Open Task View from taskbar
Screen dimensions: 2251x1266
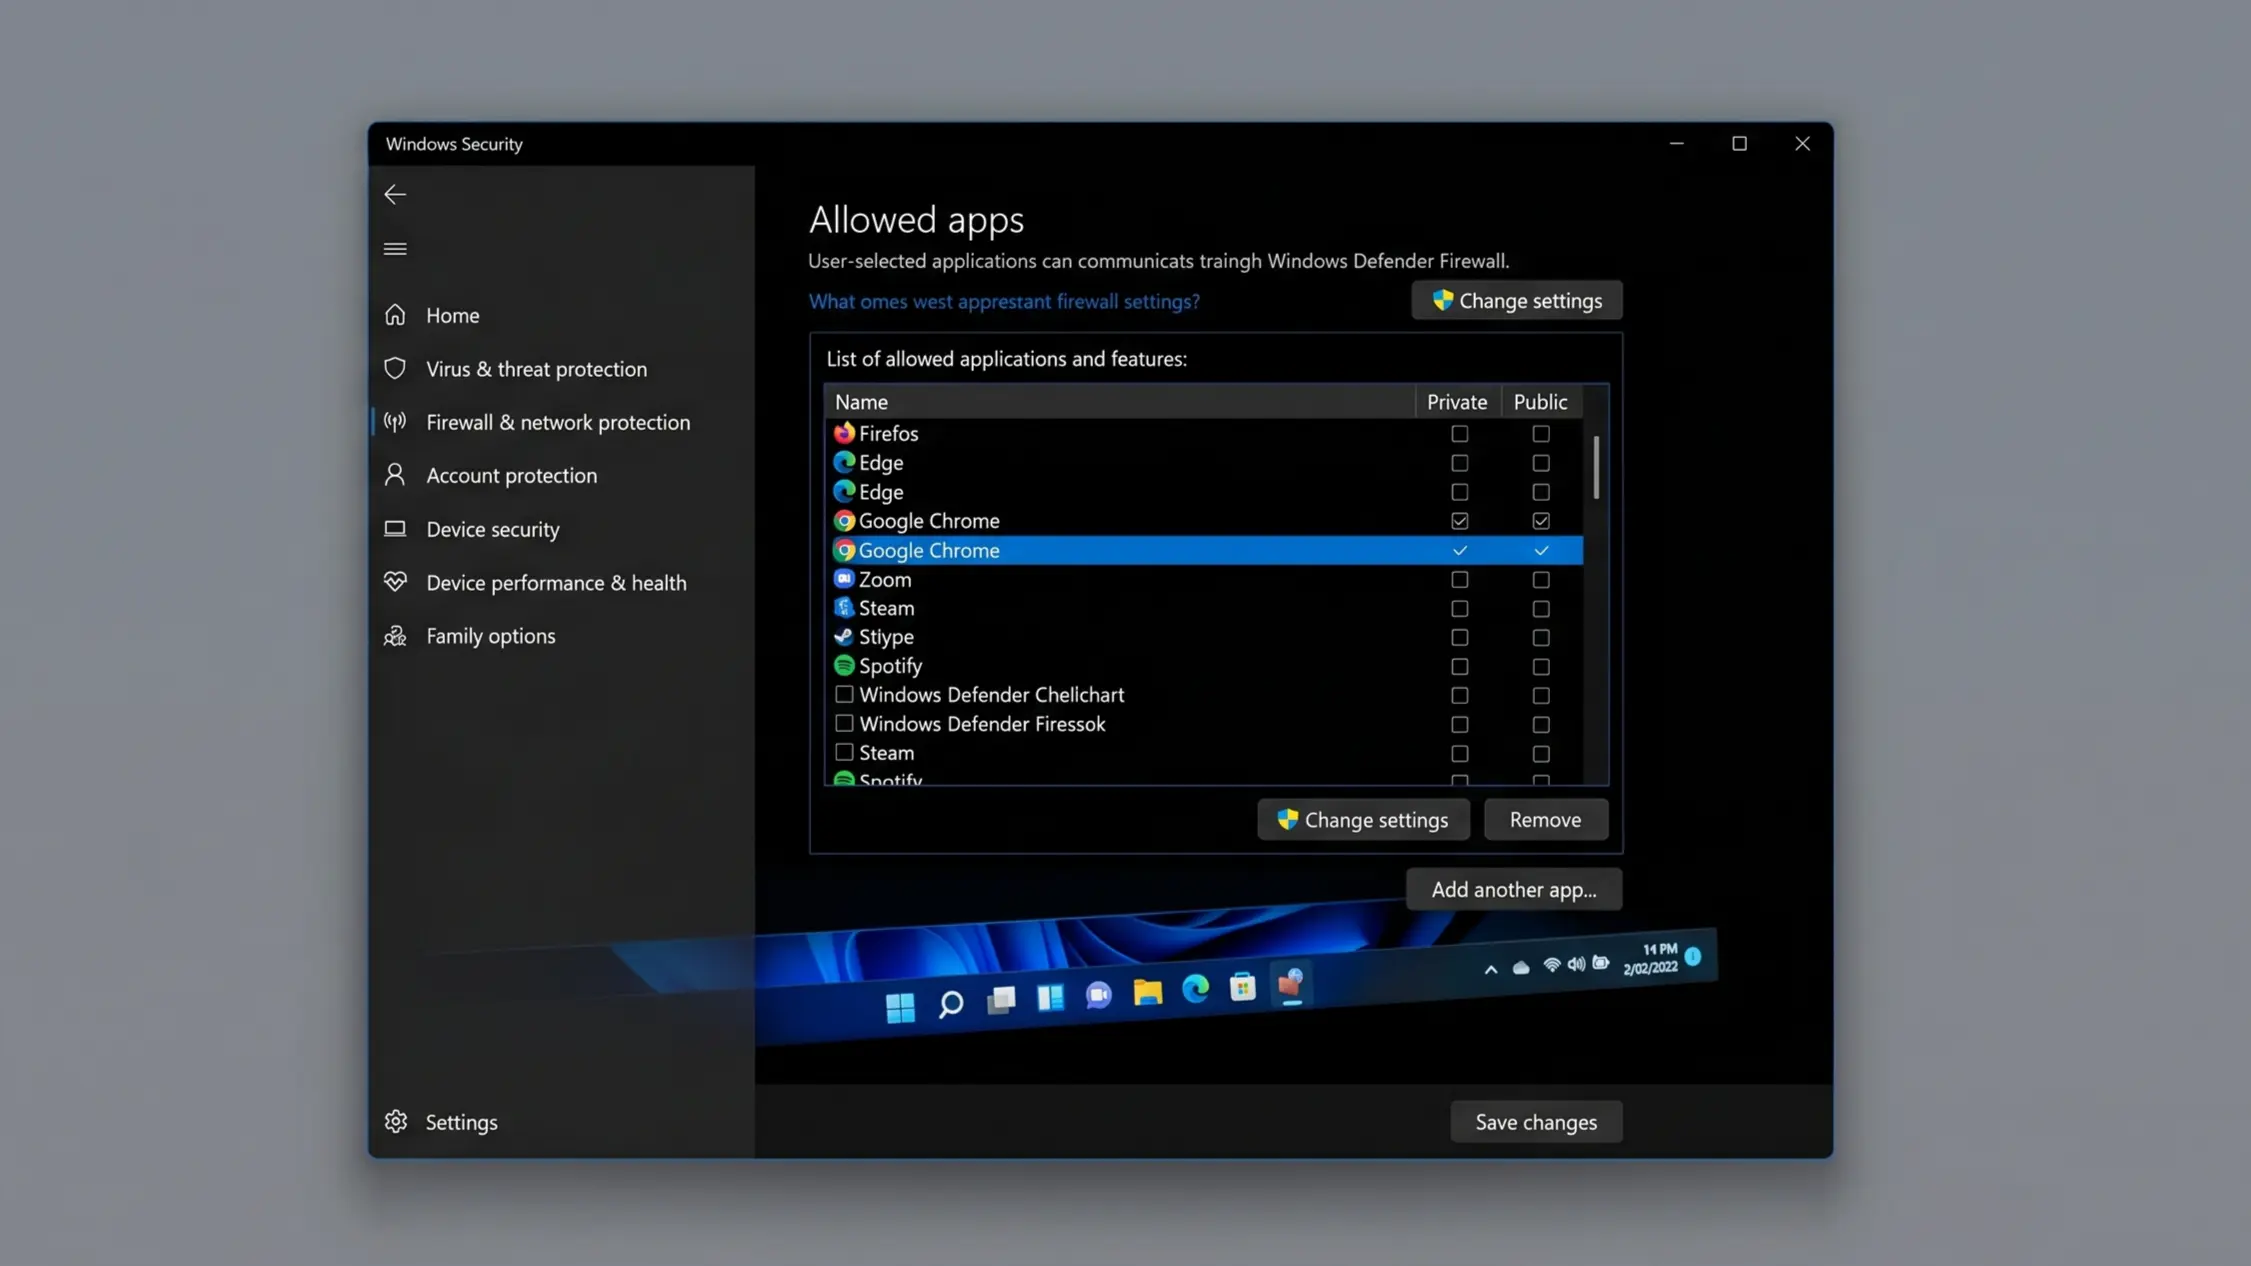point(1001,1000)
